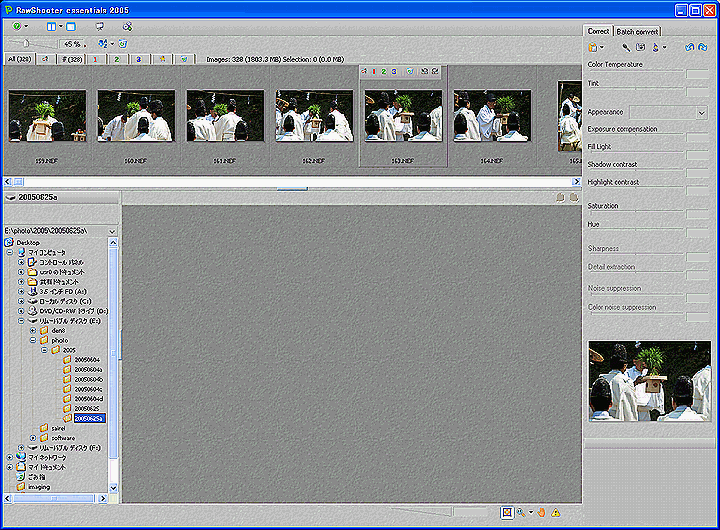
Task: Click the snapshot icon in Correct panel
Action: click(x=640, y=47)
